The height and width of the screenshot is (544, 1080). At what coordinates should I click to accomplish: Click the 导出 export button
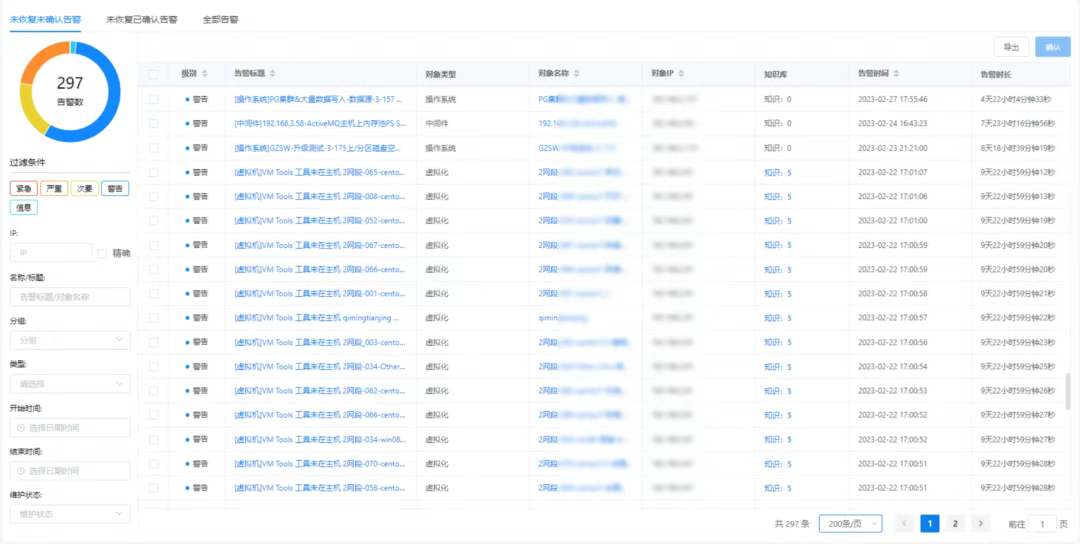1011,47
